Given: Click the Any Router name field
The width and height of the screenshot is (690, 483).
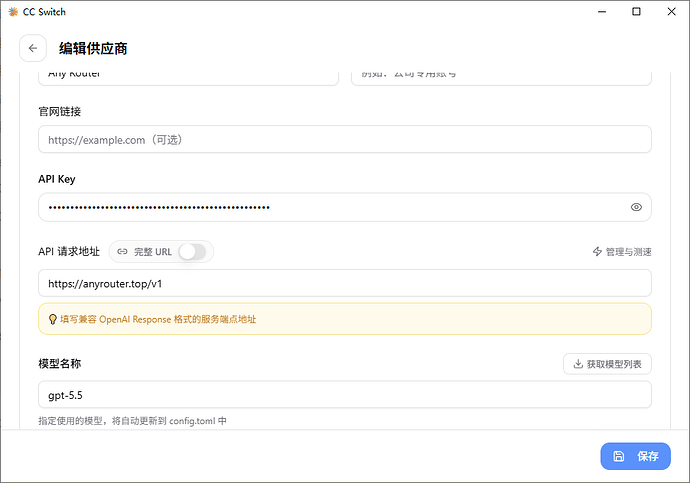Looking at the screenshot, I should click(x=188, y=77).
